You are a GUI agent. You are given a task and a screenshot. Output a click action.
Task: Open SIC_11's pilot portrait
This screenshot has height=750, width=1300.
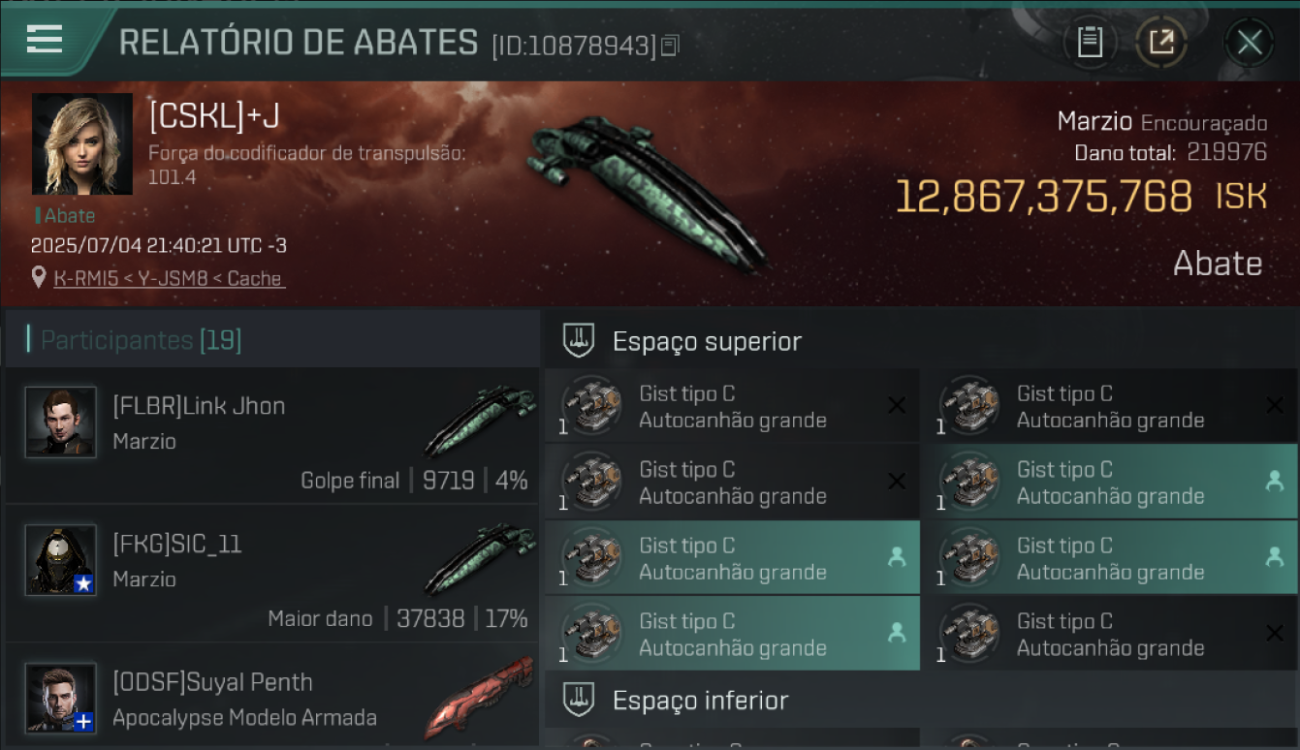61,560
